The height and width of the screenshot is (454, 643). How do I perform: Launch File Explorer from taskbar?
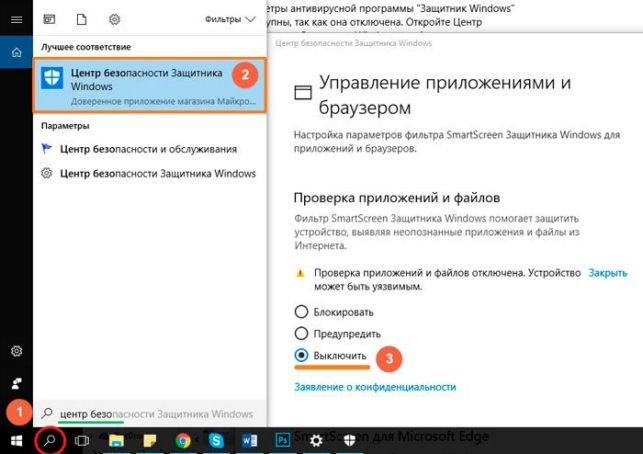[116, 441]
